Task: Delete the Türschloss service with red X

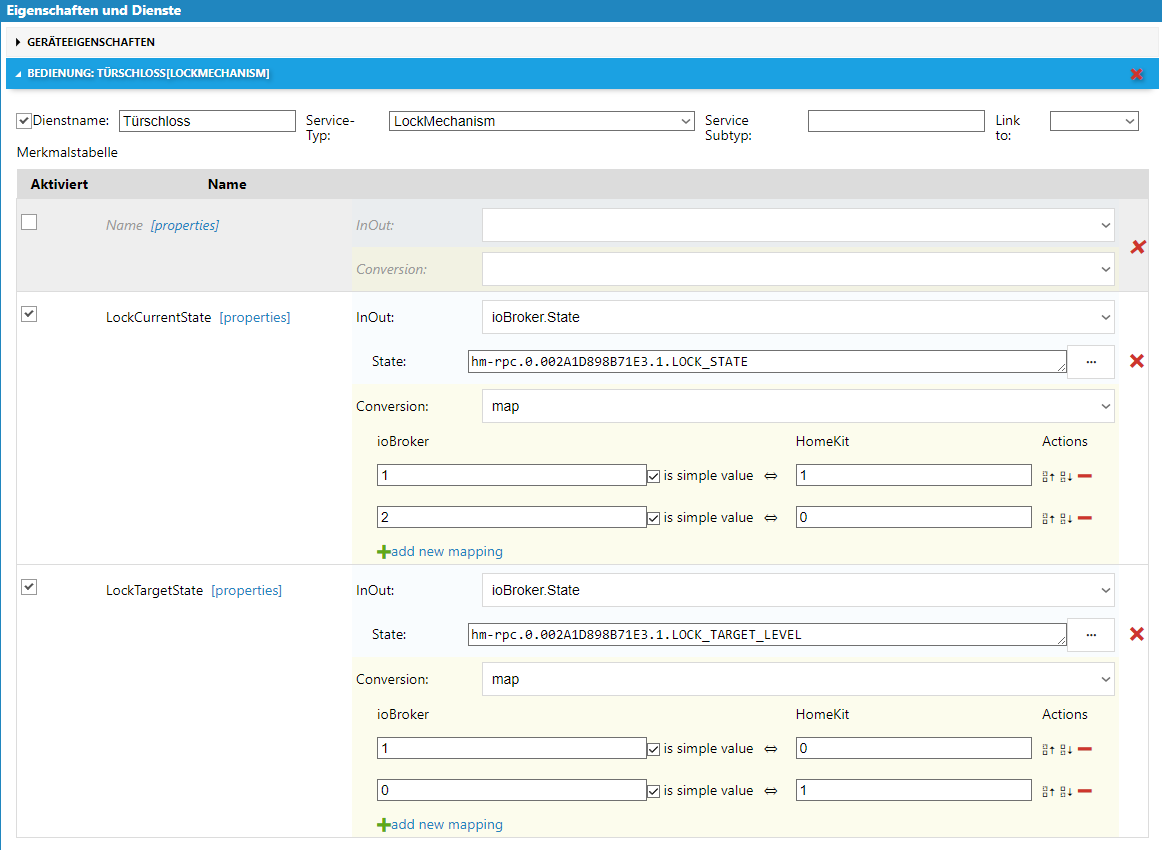Action: 1136,74
